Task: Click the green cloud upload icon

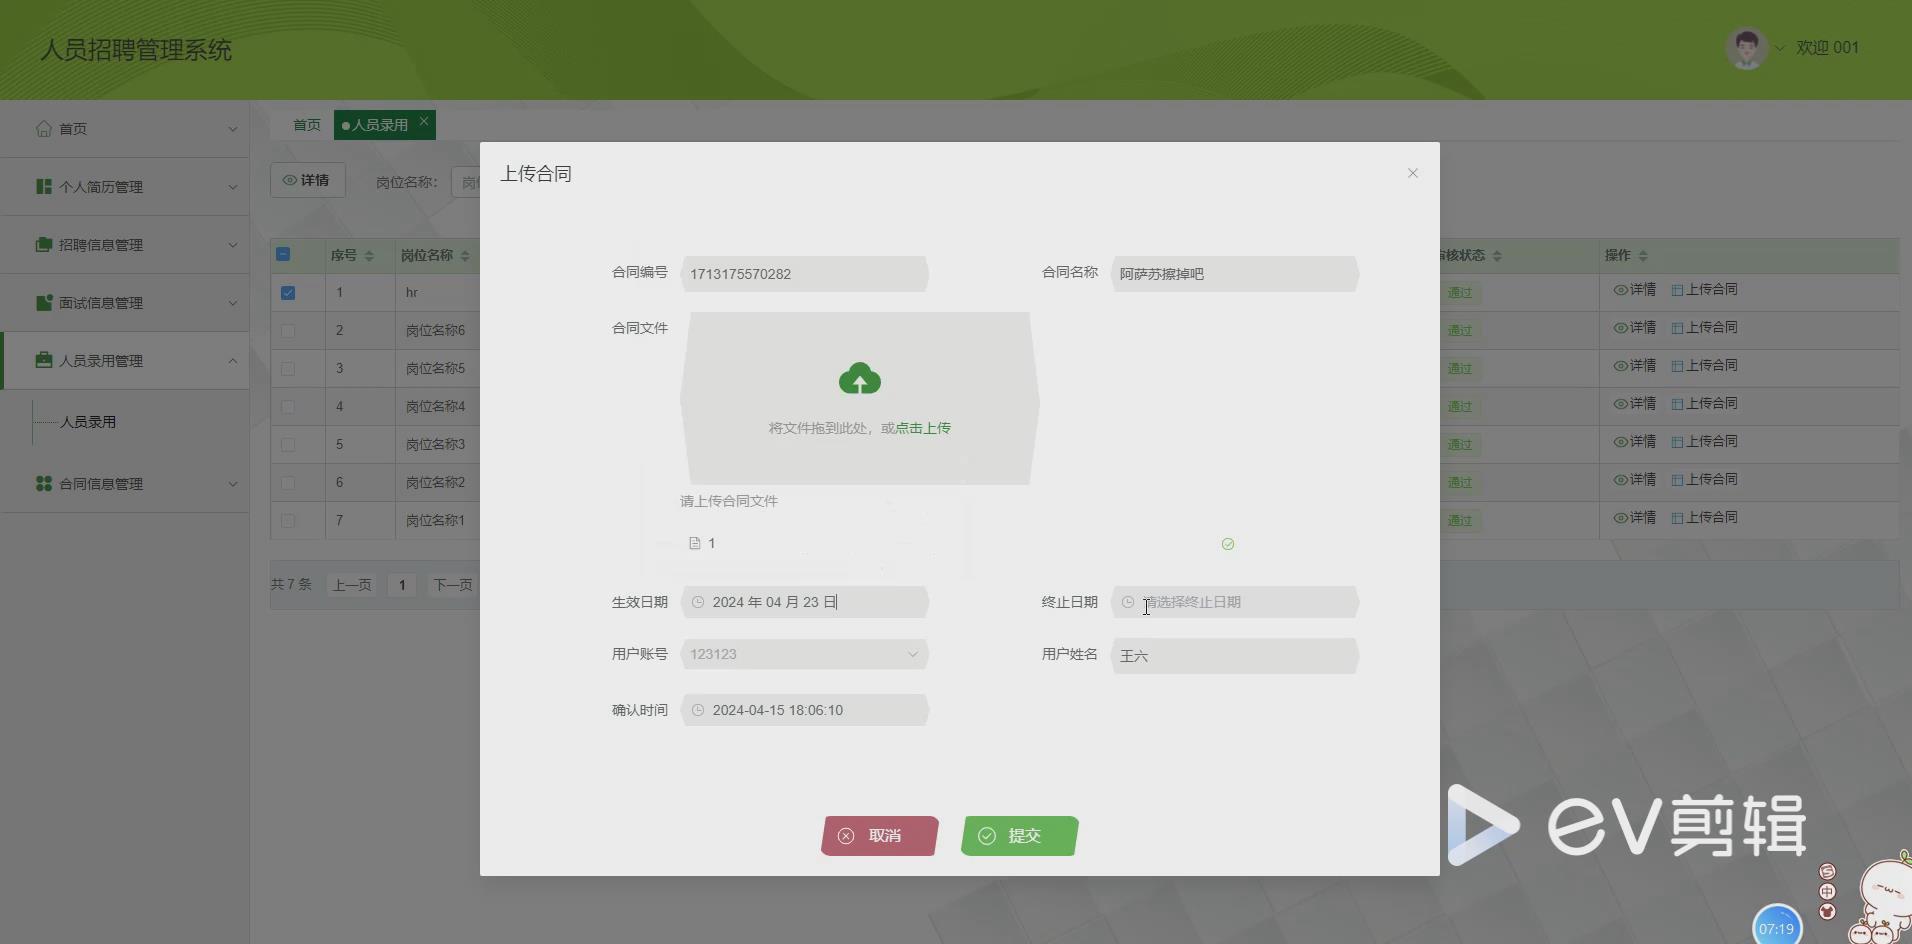Action: (859, 379)
